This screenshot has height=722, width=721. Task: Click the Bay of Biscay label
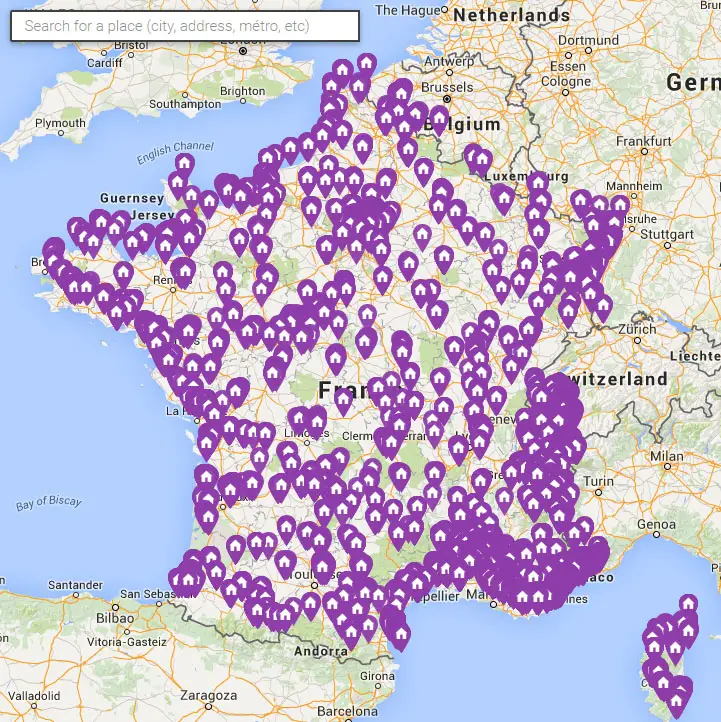[x=49, y=502]
